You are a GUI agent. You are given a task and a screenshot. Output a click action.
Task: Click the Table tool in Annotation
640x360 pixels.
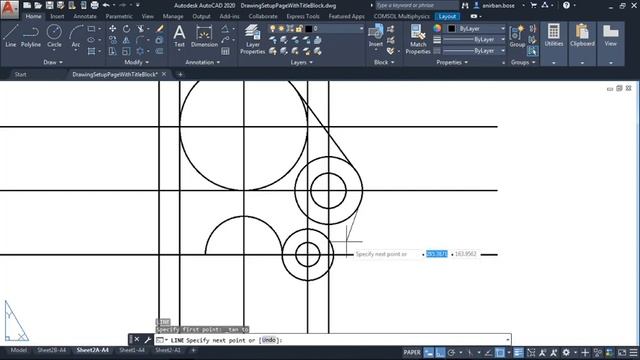(x=225, y=51)
